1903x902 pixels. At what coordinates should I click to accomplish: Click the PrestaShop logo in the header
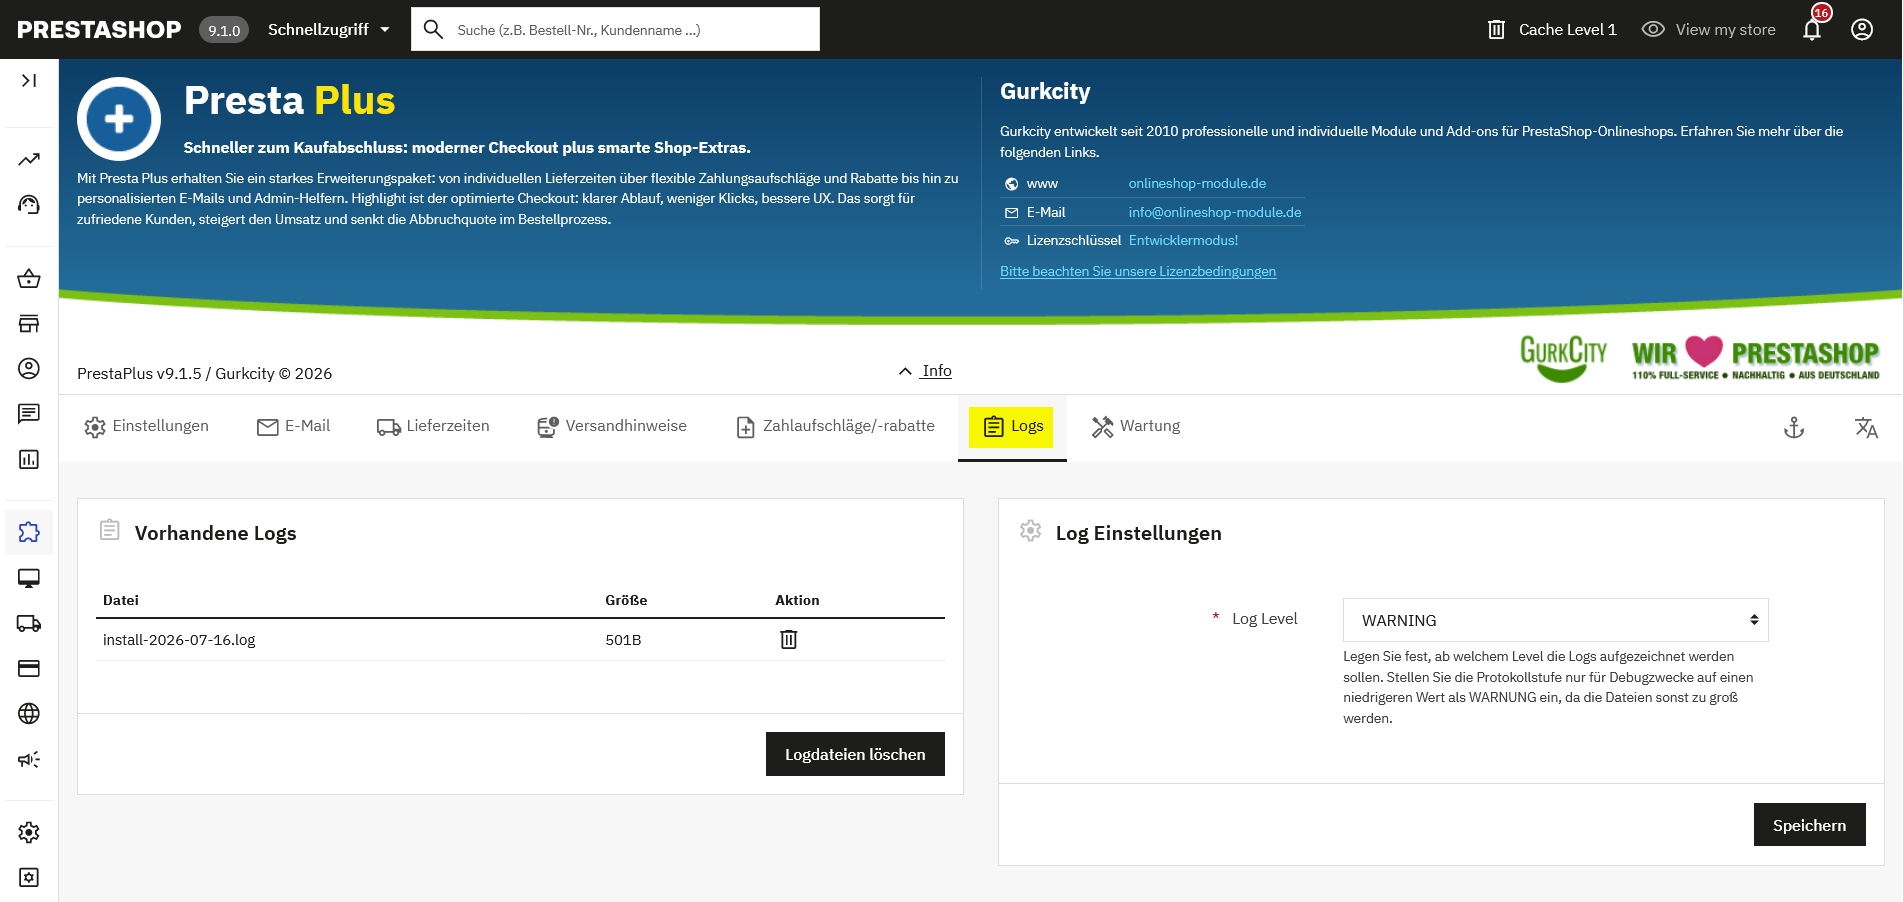[99, 30]
